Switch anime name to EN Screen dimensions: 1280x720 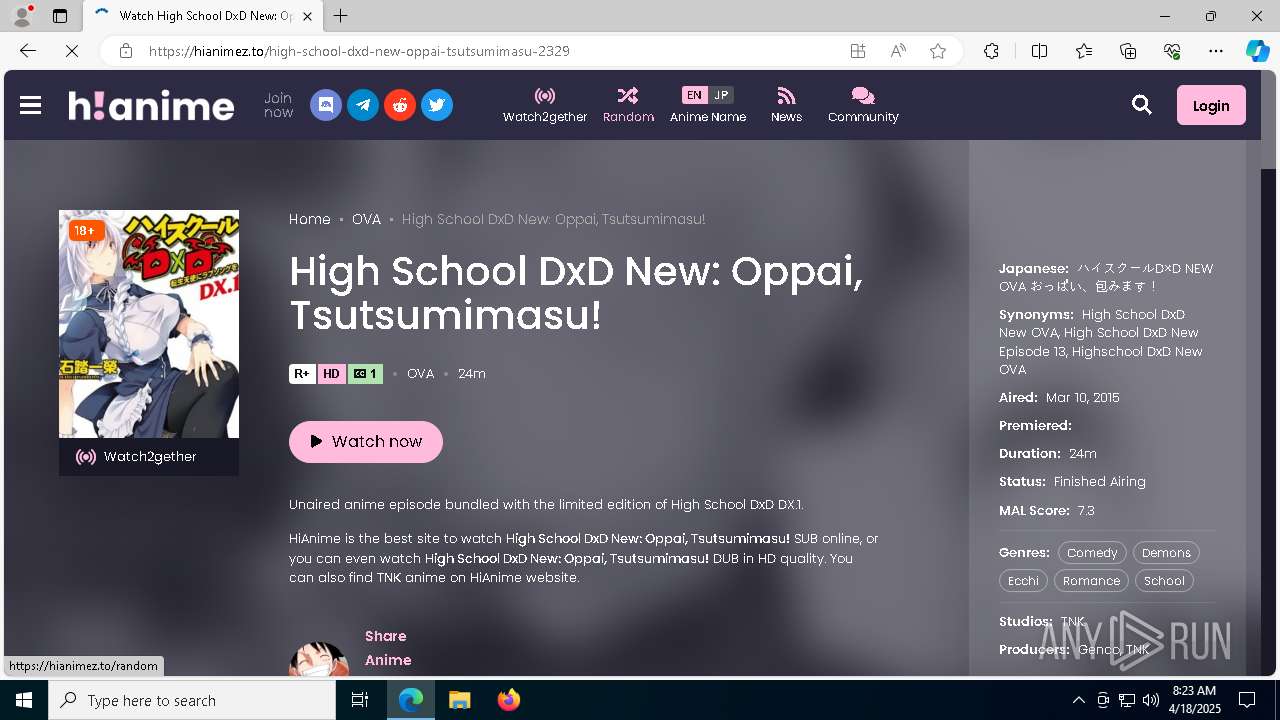(694, 95)
